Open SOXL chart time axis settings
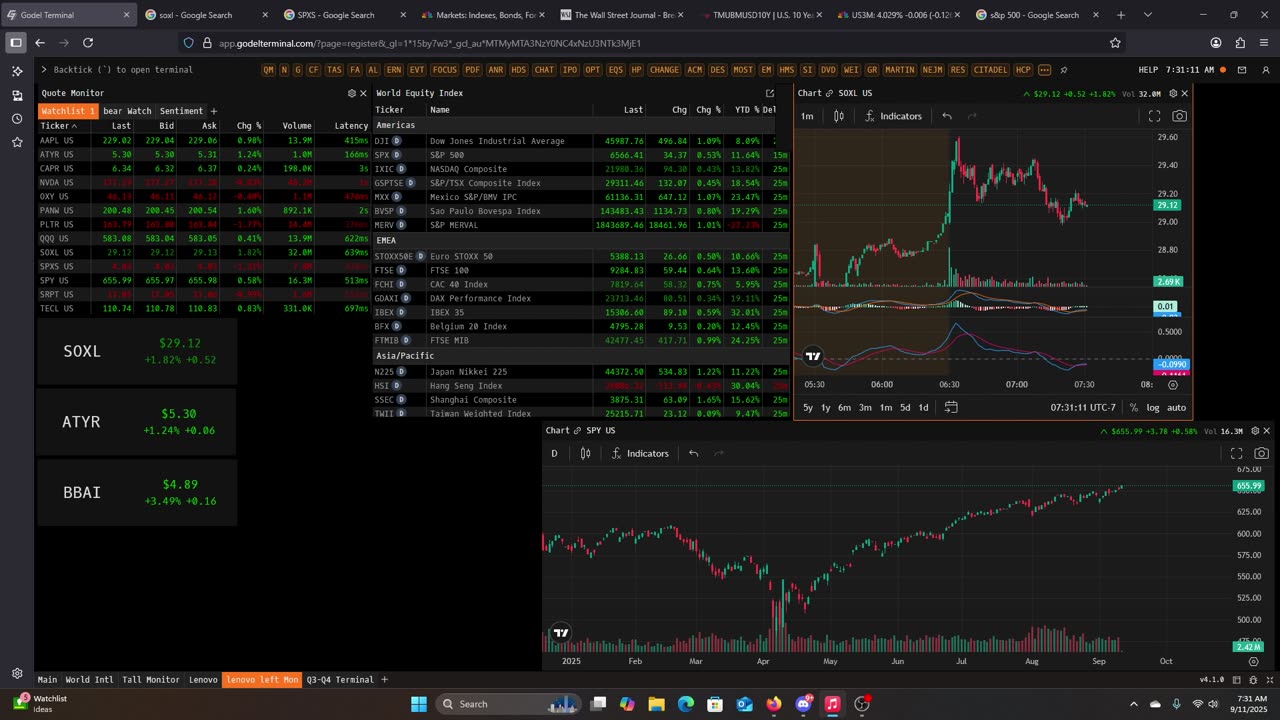 pos(1173,384)
